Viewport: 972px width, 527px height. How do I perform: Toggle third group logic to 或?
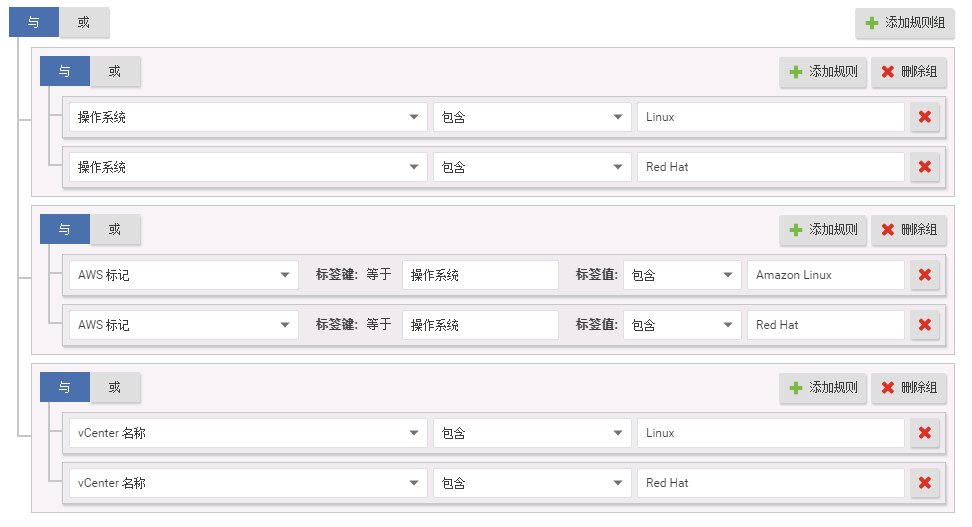coord(115,388)
